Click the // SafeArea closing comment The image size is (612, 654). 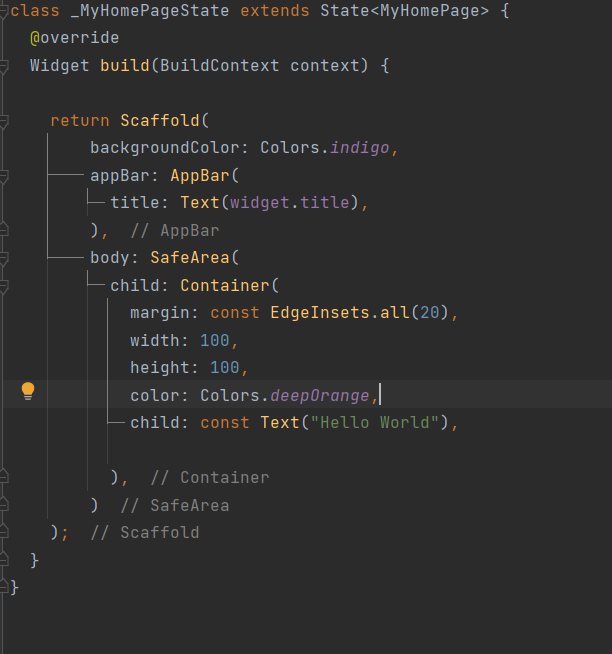point(175,506)
